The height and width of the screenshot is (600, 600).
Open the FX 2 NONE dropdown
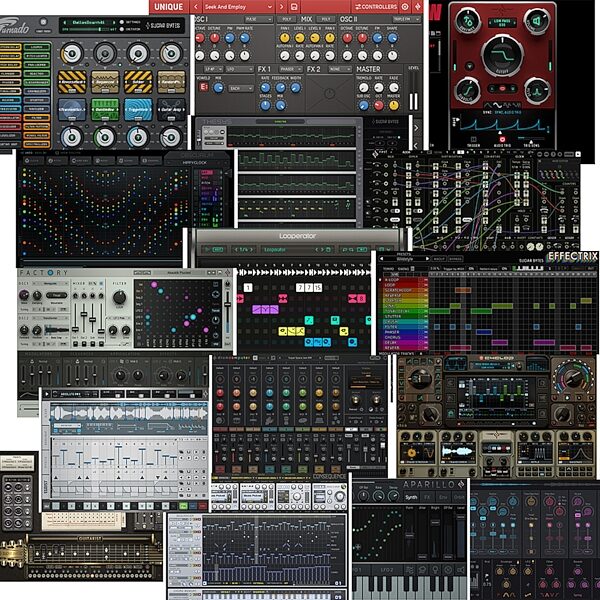[x=340, y=69]
